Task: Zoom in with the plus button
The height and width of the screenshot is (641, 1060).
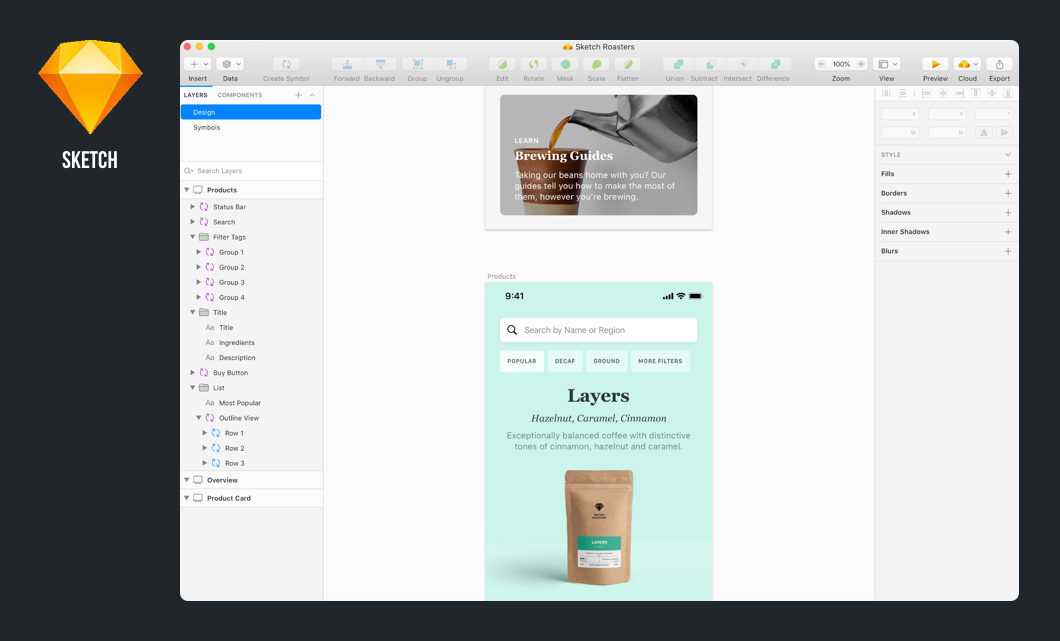Action: point(861,64)
